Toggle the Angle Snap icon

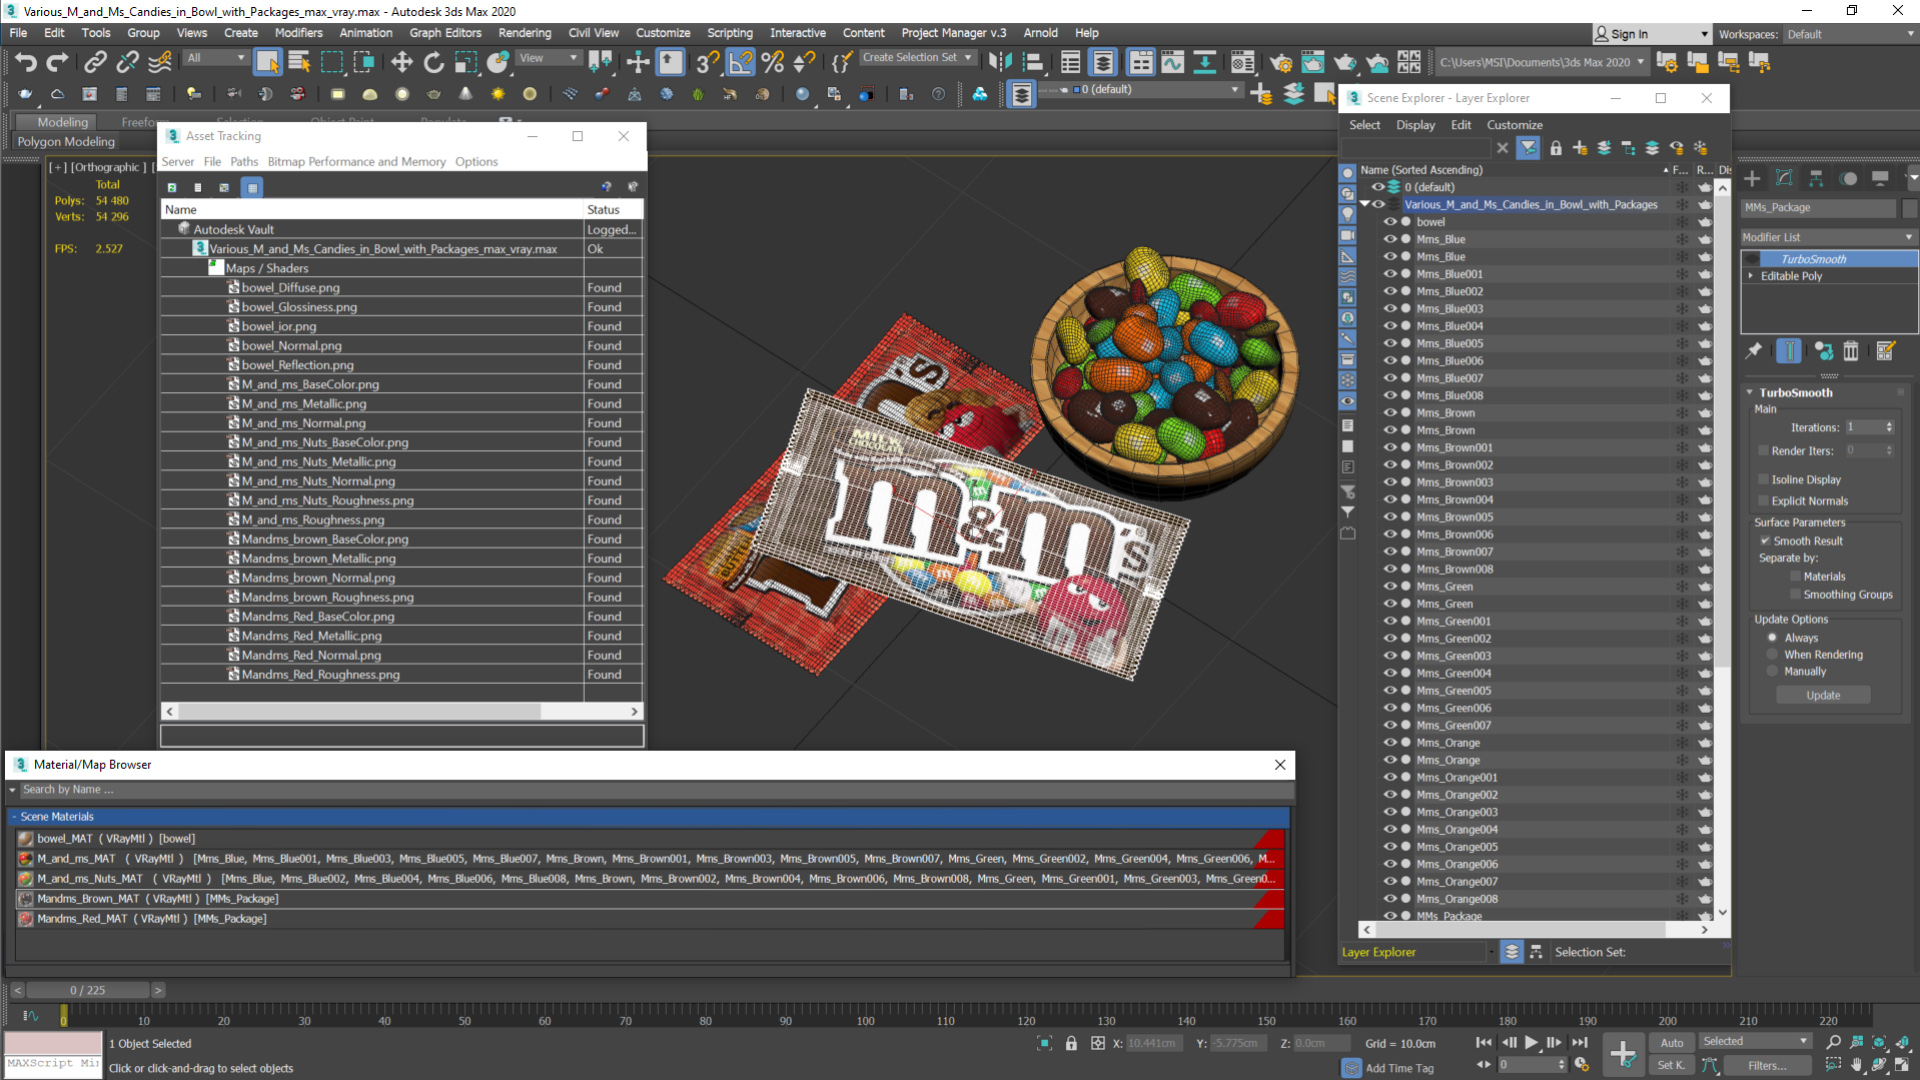tap(741, 62)
